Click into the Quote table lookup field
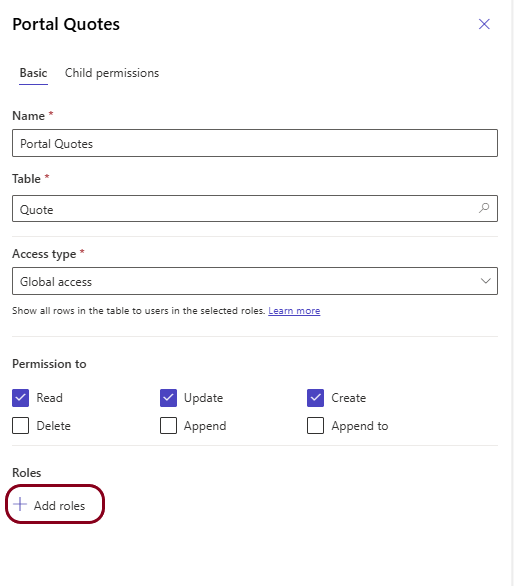The width and height of the screenshot is (514, 586). pos(255,209)
